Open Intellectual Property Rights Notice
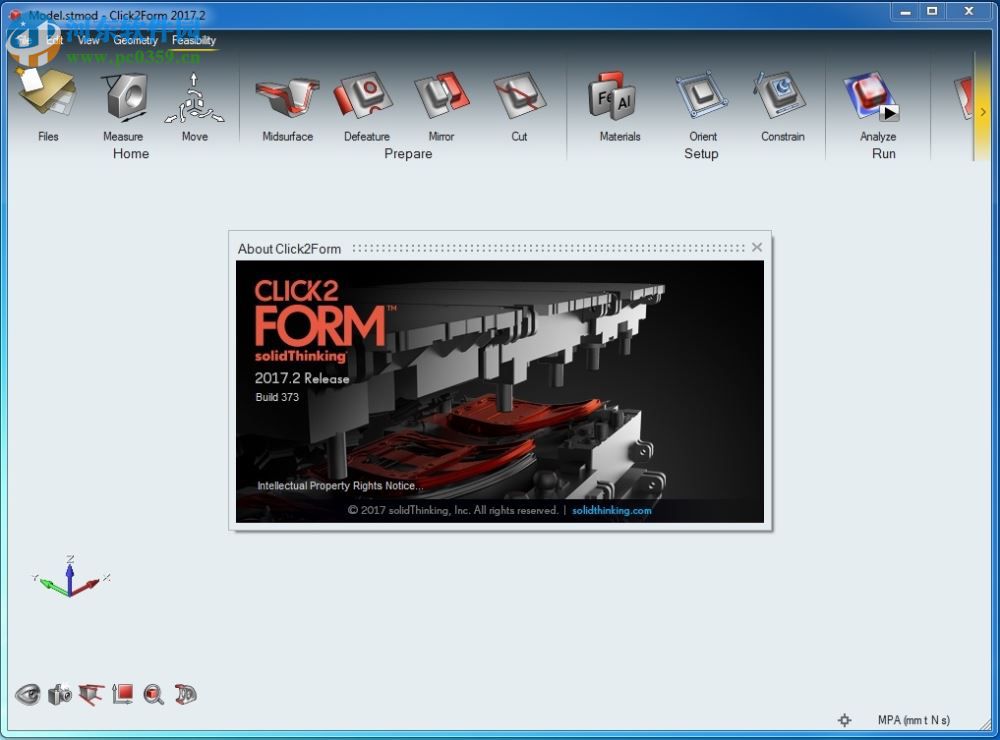The height and width of the screenshot is (740, 1000). click(340, 486)
